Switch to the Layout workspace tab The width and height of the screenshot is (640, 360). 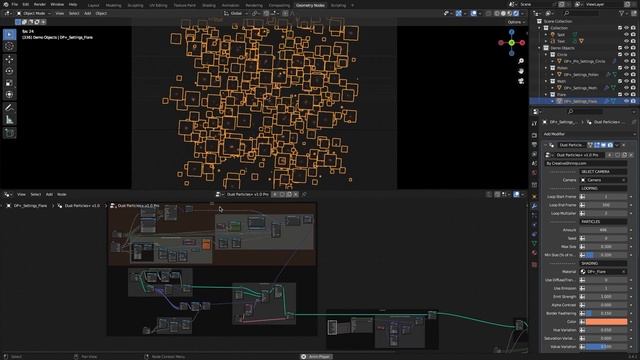93,5
